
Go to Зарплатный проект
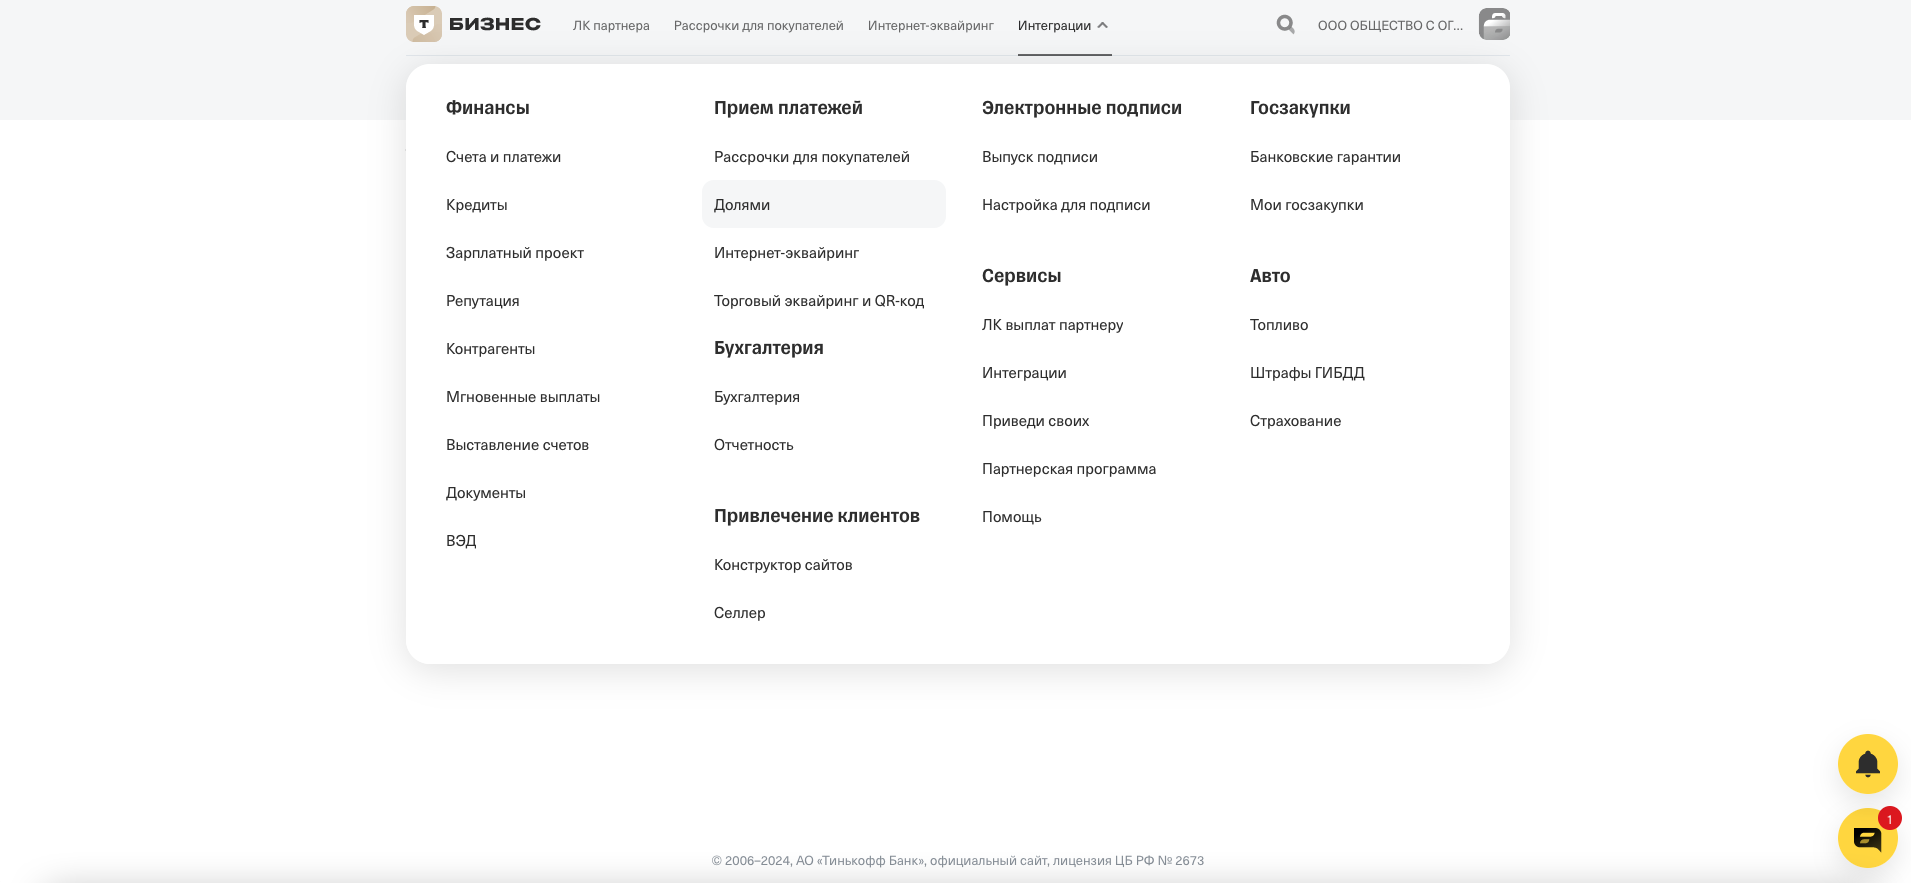[515, 253]
